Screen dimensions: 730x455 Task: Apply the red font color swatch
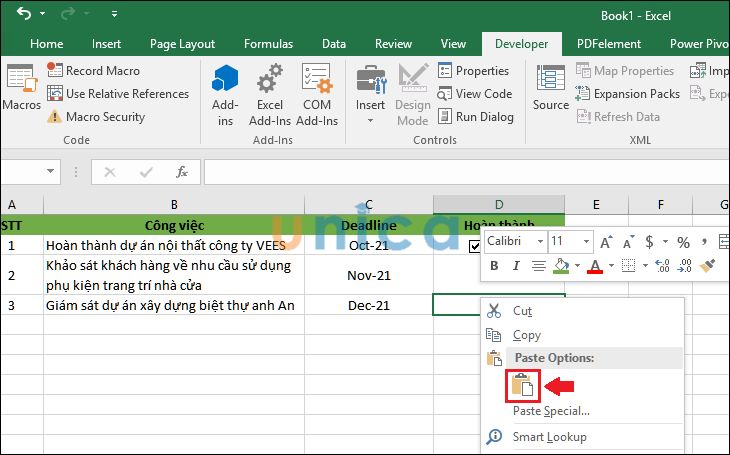coord(594,266)
